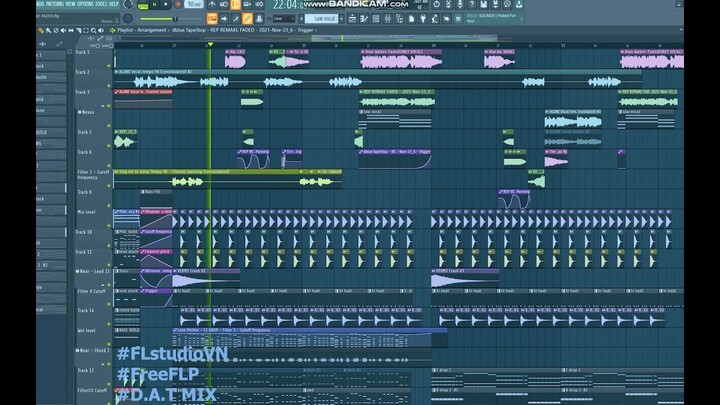The image size is (720, 405).
Task: Open the saw vocal pattern selector
Action: (321, 19)
